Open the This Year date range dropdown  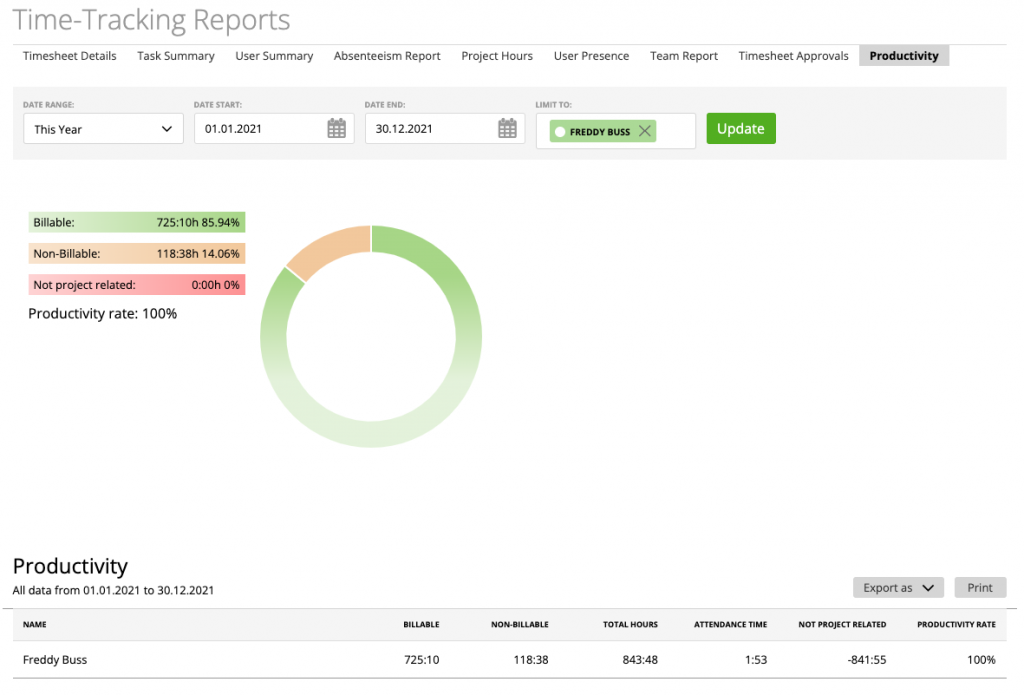click(102, 128)
